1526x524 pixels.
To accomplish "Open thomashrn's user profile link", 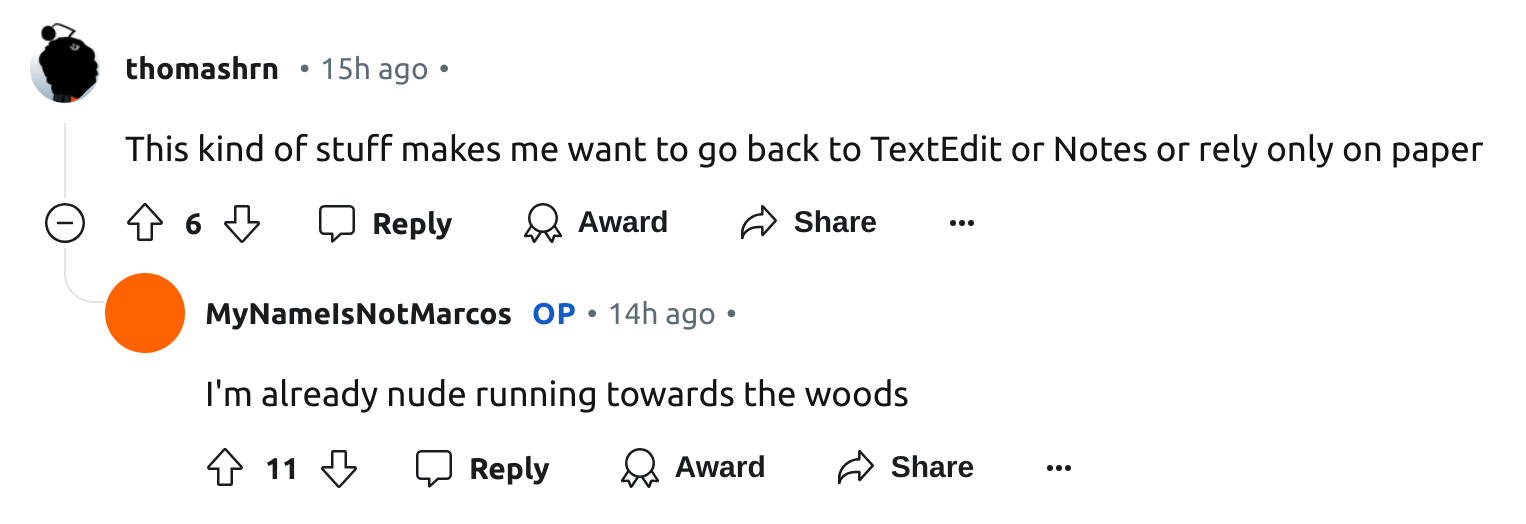I will point(202,70).
